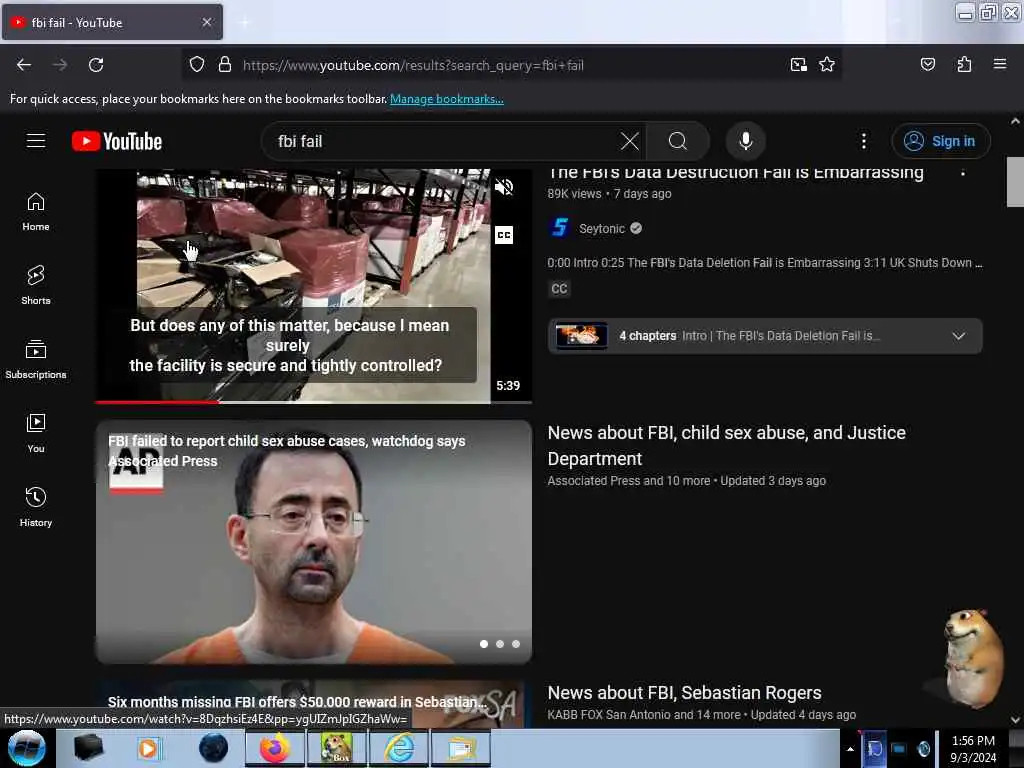Click the chapters preview thumbnail image
This screenshot has width=1024, height=768.
(x=581, y=336)
